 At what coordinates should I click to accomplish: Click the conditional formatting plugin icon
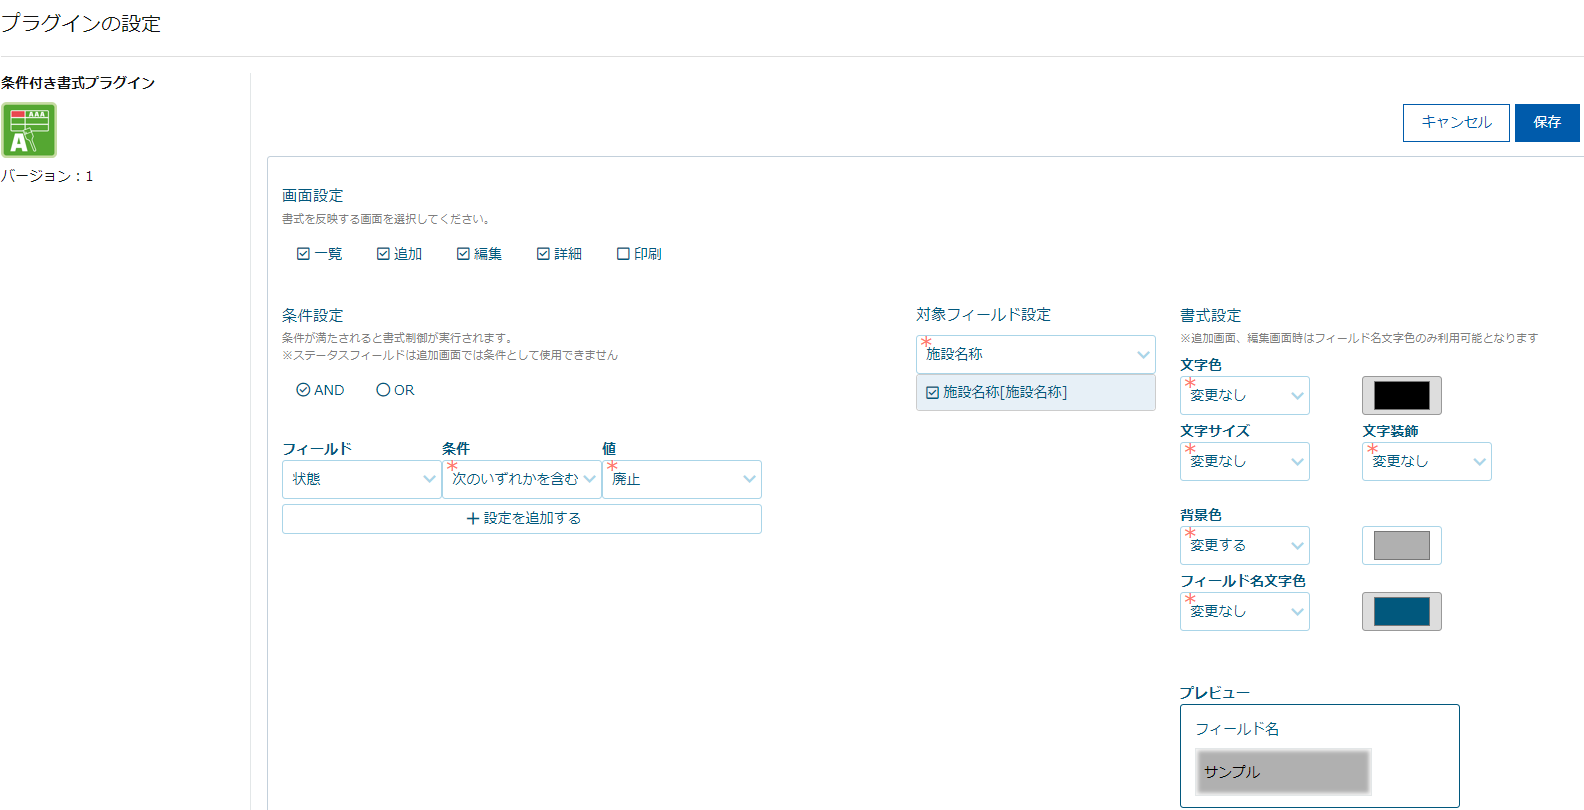coord(29,130)
